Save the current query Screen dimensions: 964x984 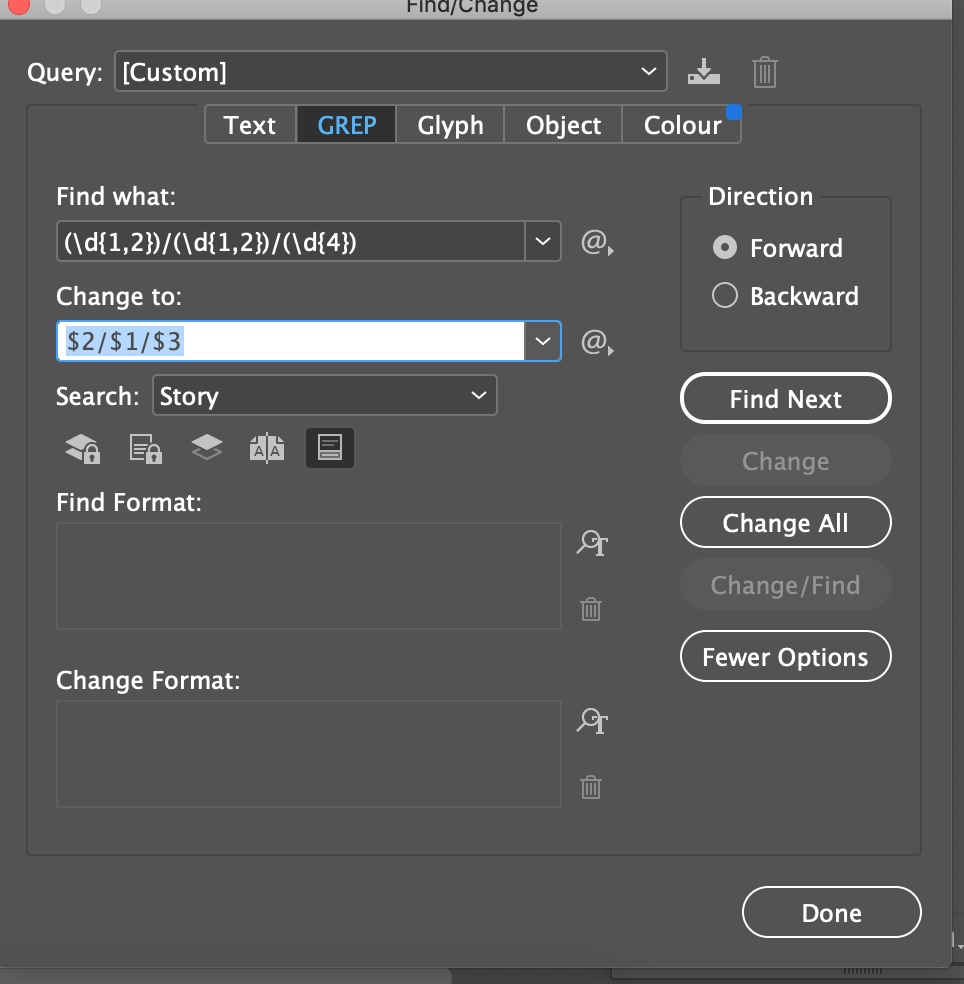(704, 71)
